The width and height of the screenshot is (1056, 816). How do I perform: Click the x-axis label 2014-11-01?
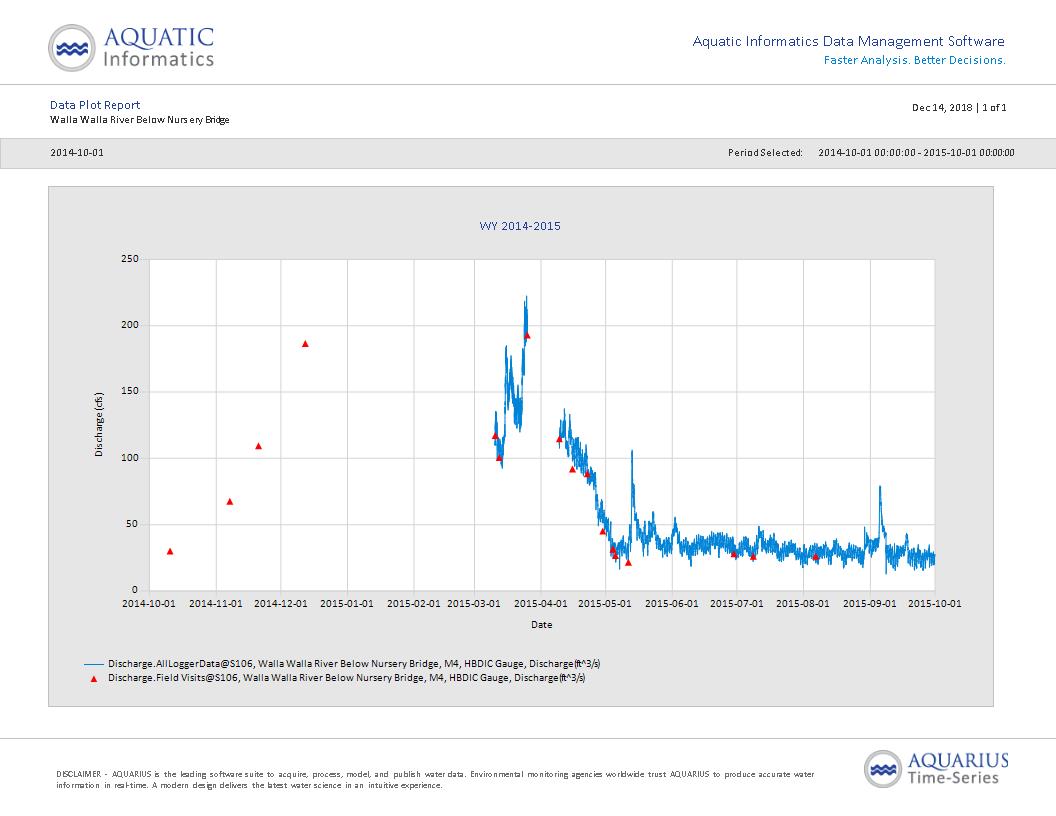(216, 603)
